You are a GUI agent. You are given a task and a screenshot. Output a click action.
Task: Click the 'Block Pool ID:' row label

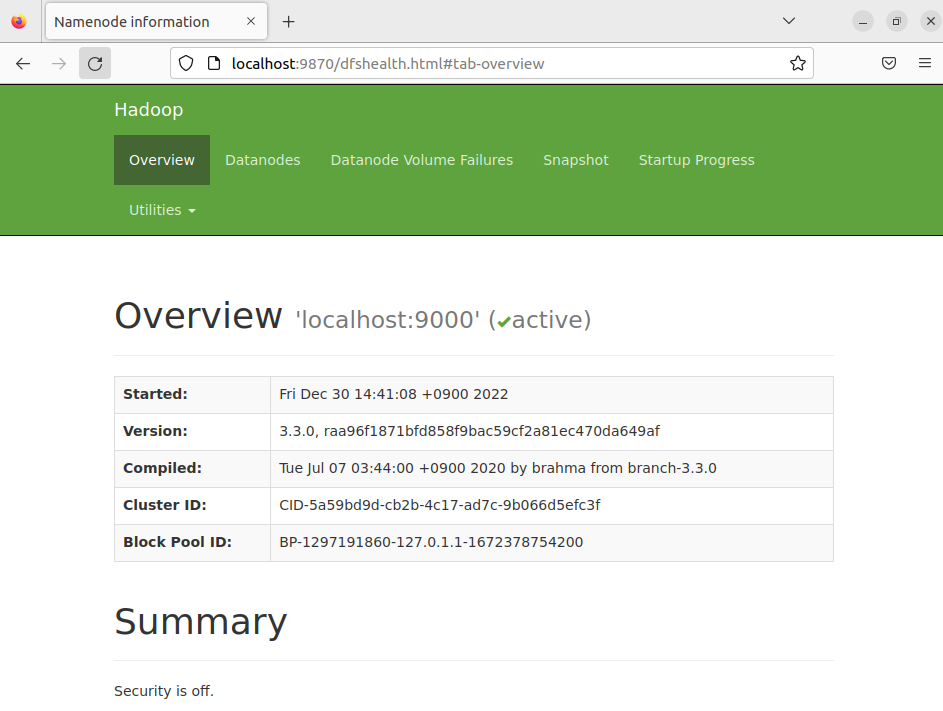(x=177, y=542)
